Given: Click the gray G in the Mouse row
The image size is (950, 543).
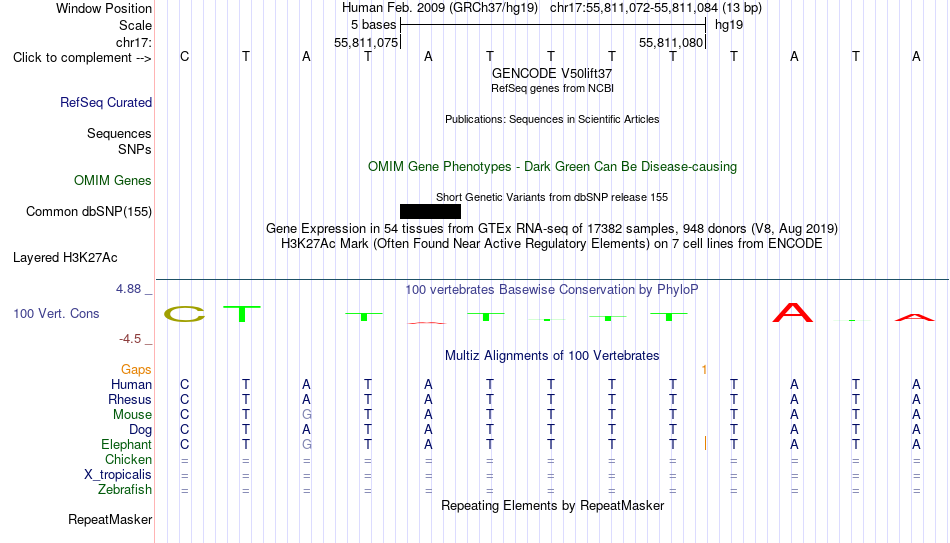Looking at the screenshot, I should tap(307, 415).
